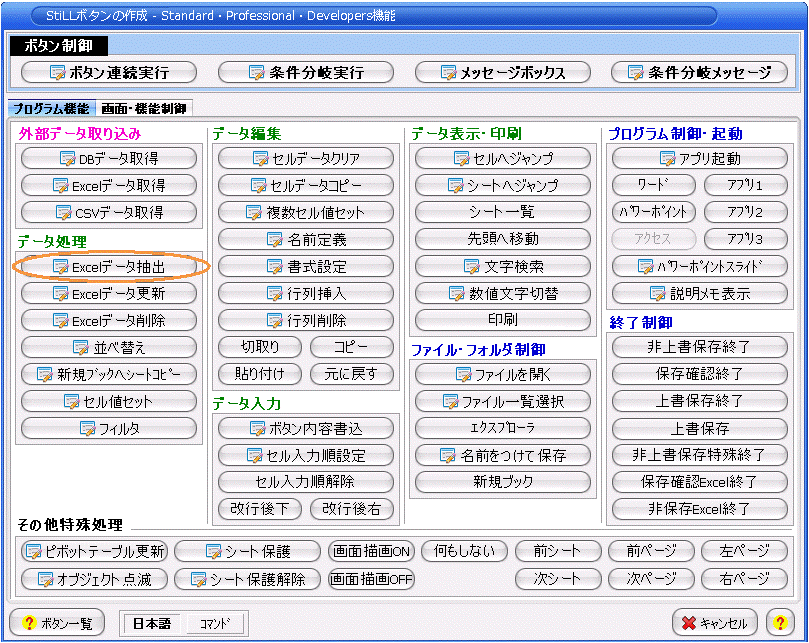Choose the 貼り付け button
Image resolution: width=809 pixels, height=643 pixels.
[260, 374]
